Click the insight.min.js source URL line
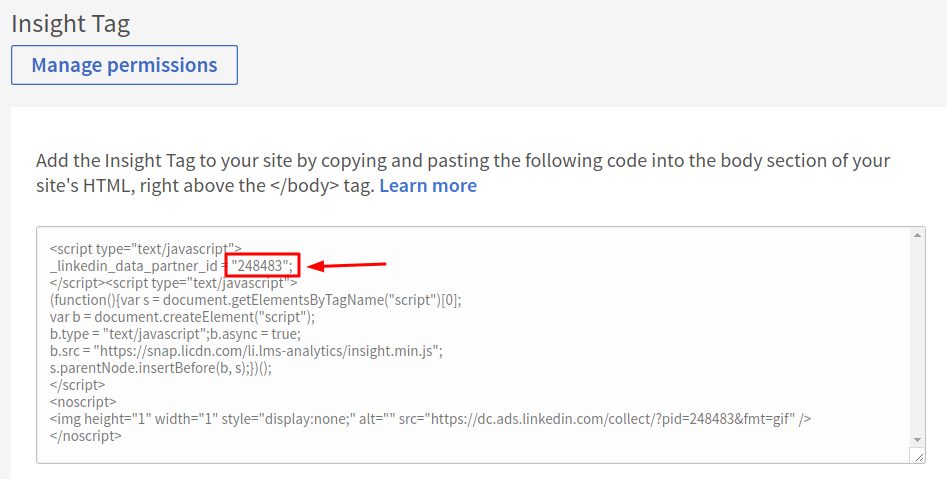Screen dimensions: 947x479 [x=246, y=351]
